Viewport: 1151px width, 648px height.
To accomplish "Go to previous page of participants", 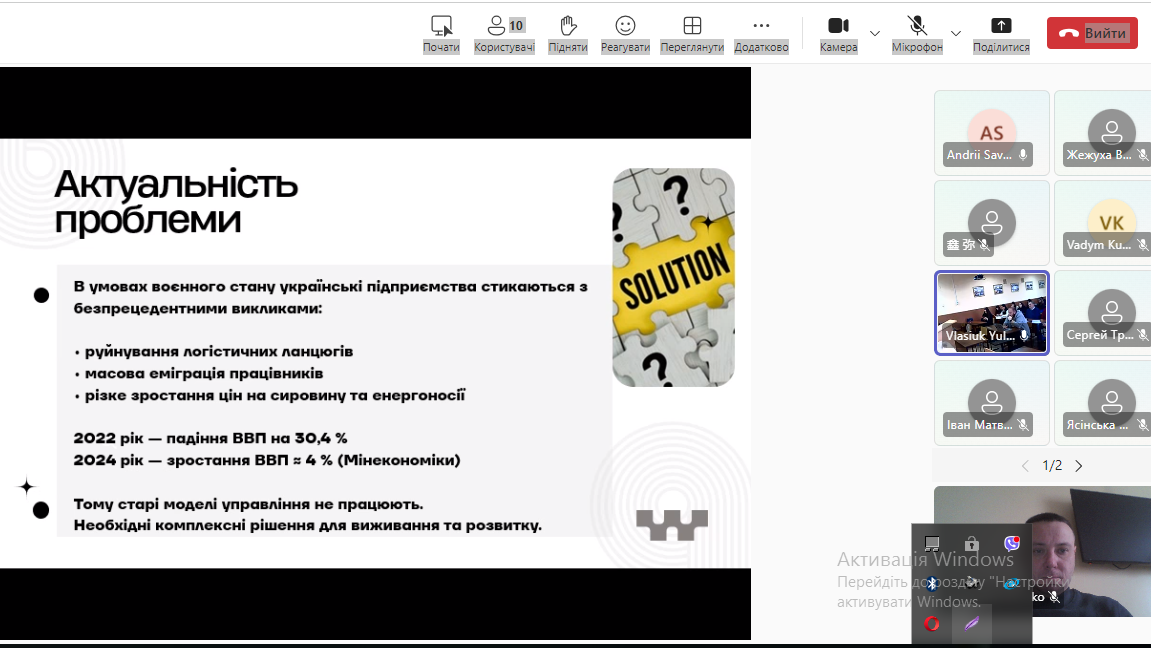I will click(x=1025, y=466).
